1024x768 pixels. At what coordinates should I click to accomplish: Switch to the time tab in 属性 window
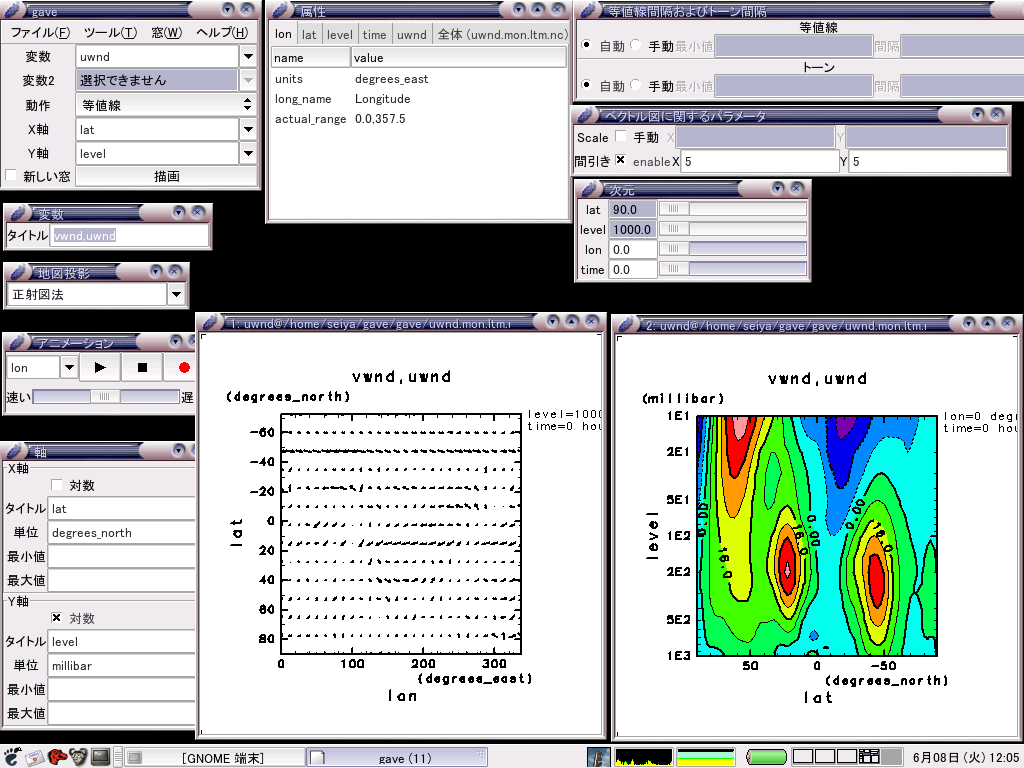pos(374,35)
